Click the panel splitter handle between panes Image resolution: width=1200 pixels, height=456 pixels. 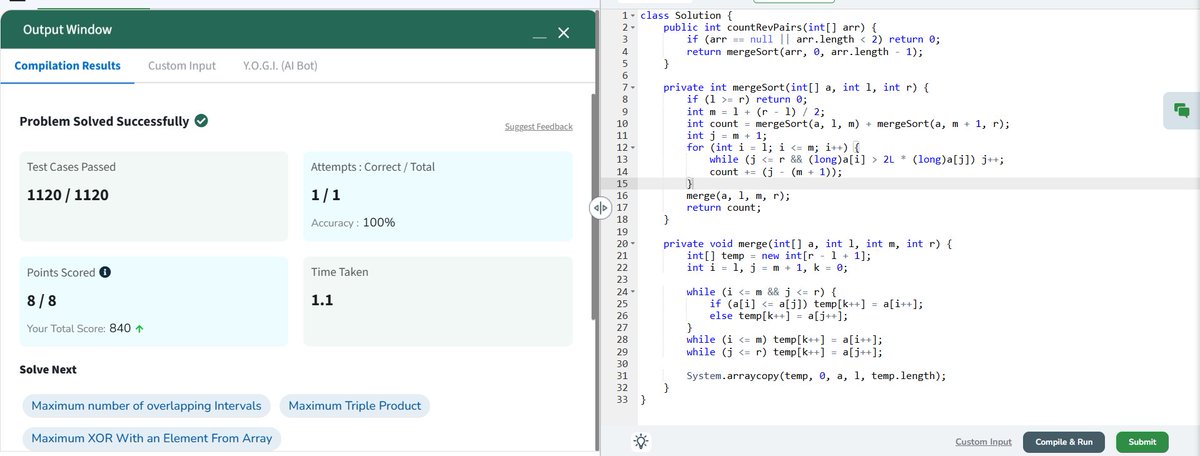pos(600,208)
